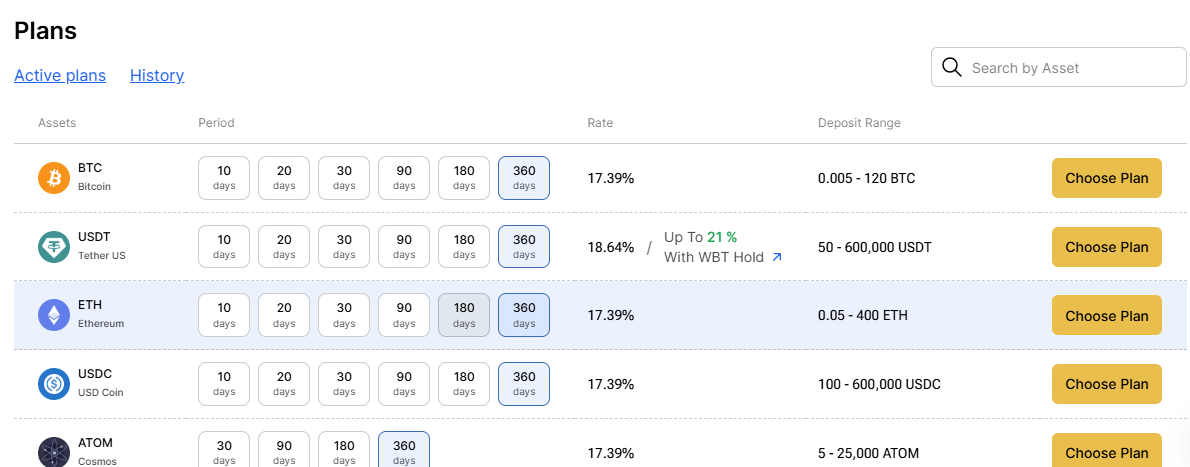1190x467 pixels.
Task: Open the History tab
Action: [x=157, y=75]
